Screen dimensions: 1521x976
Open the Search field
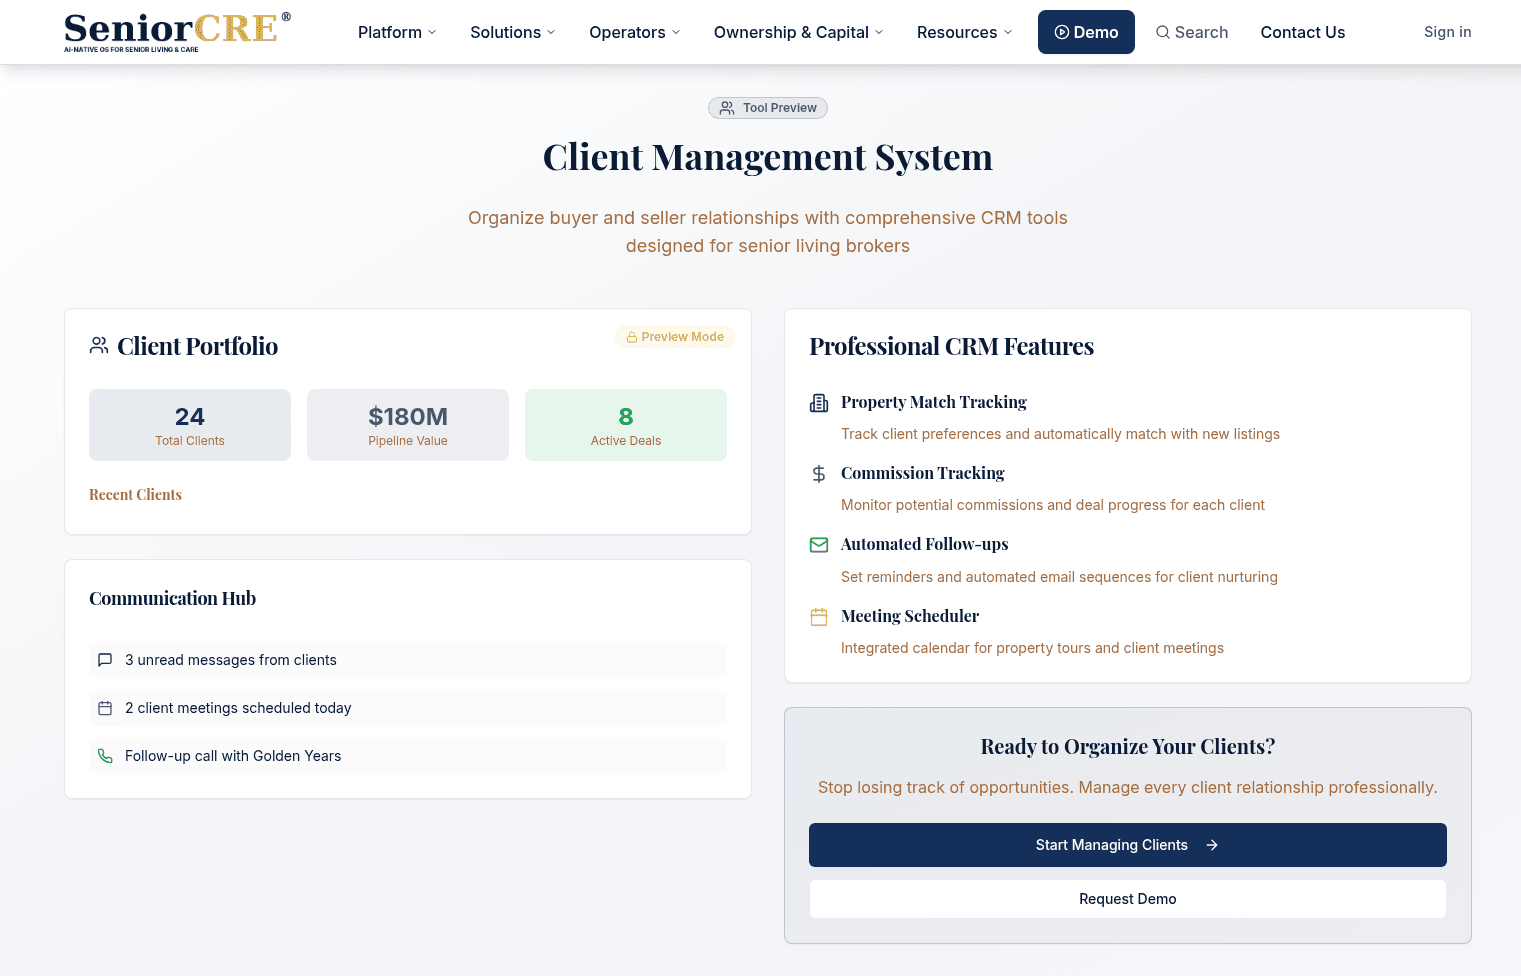(1192, 32)
